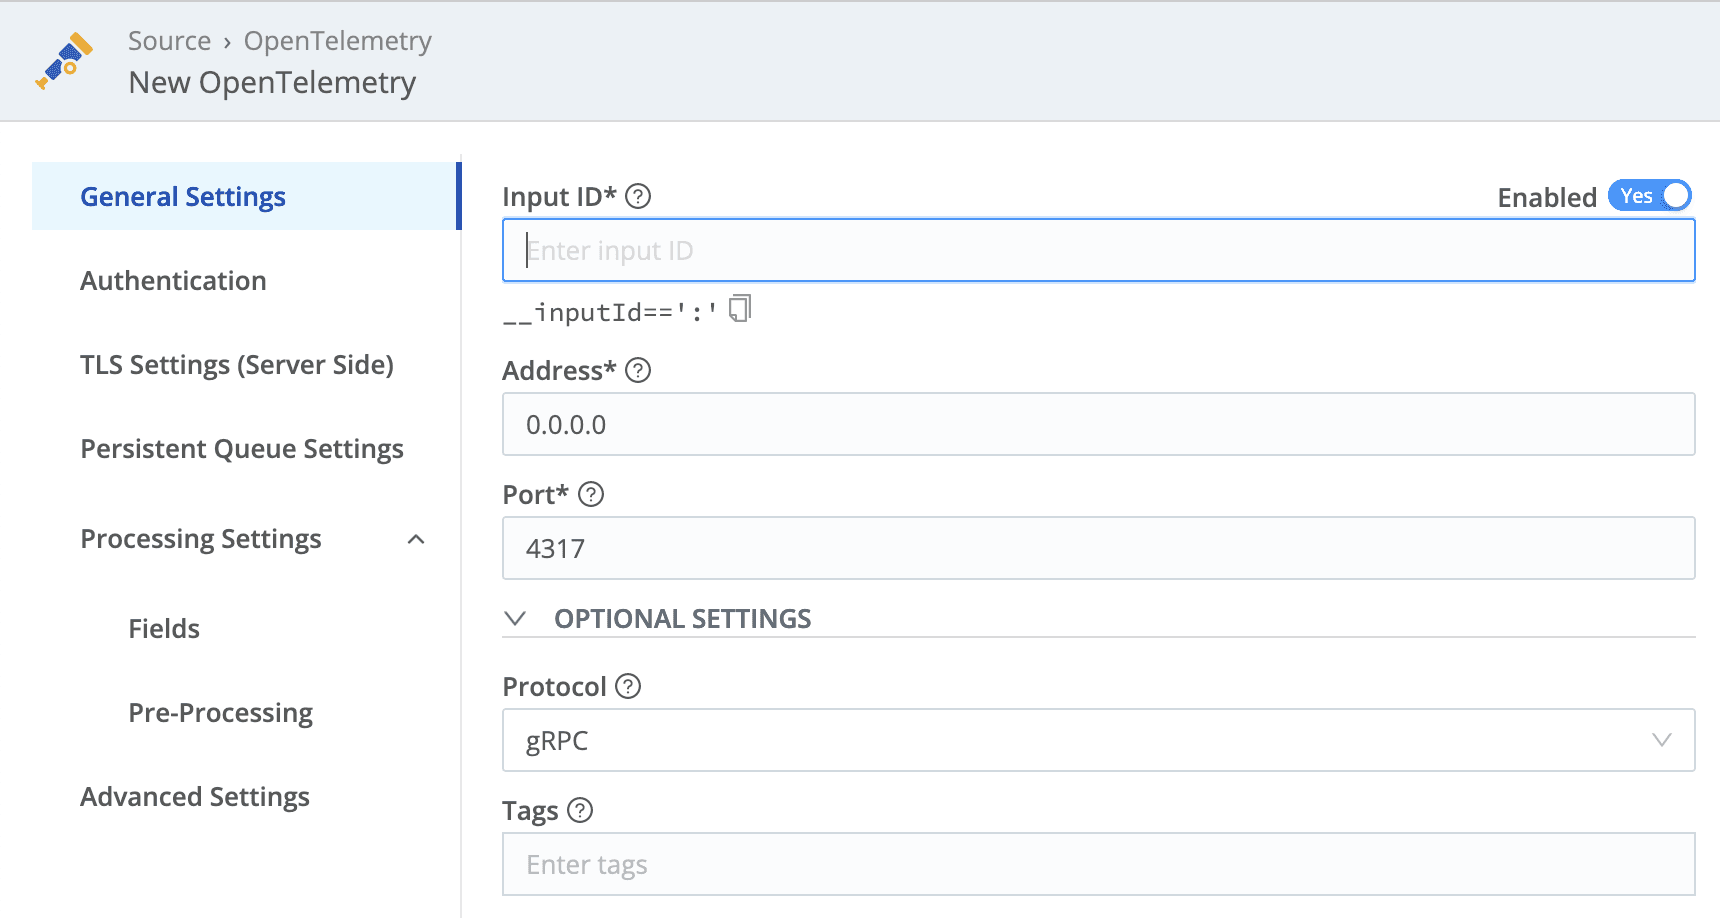Collapse the Optional Settings section
The width and height of the screenshot is (1720, 918).
(x=516, y=618)
